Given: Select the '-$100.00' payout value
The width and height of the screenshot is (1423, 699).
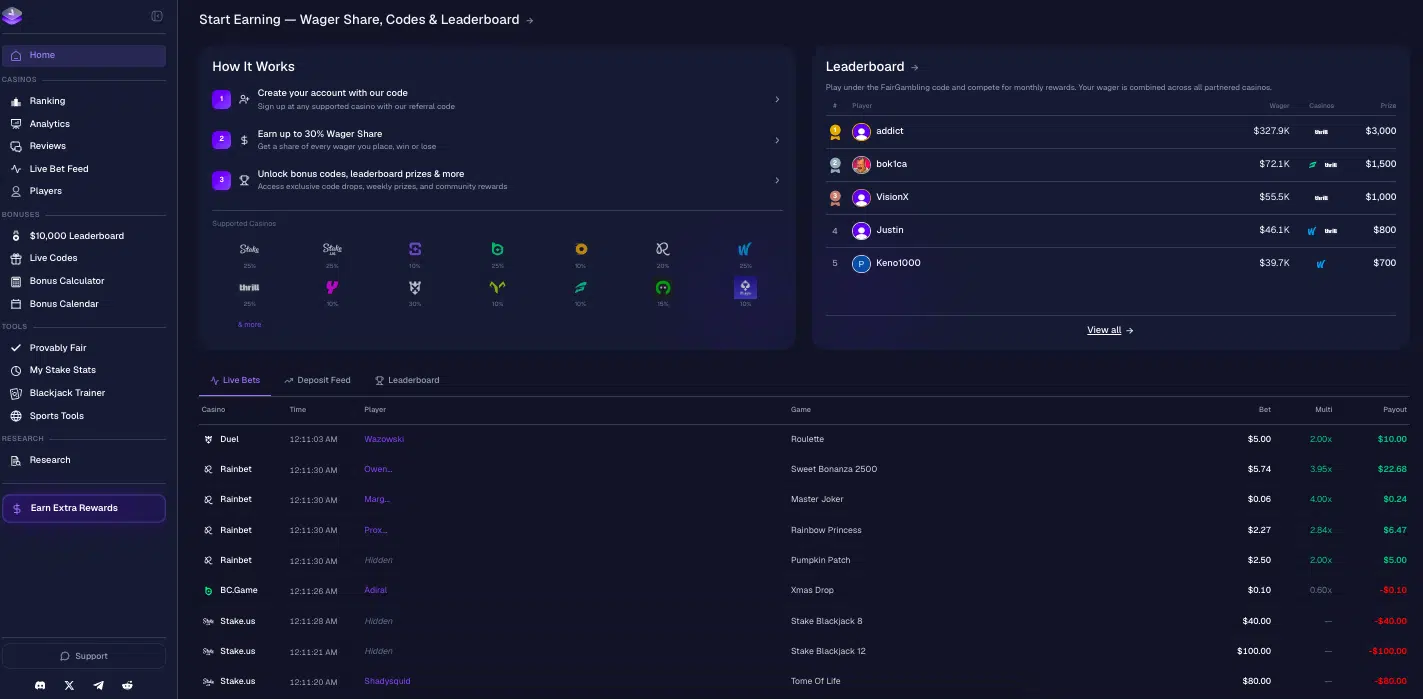Looking at the screenshot, I should (x=1388, y=651).
